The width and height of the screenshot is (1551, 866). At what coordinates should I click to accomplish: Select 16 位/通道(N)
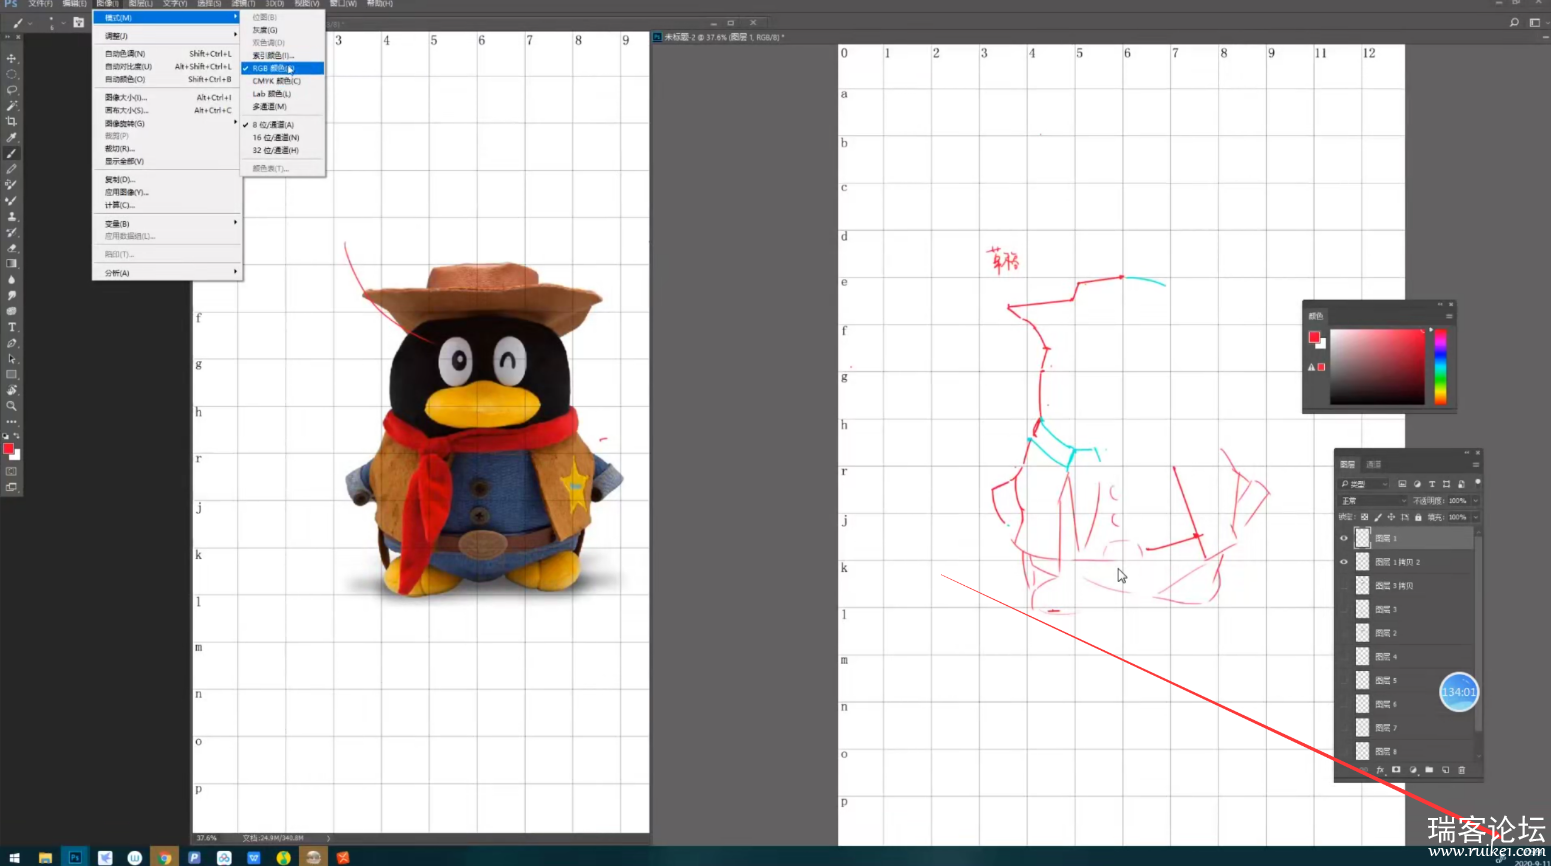[283, 138]
